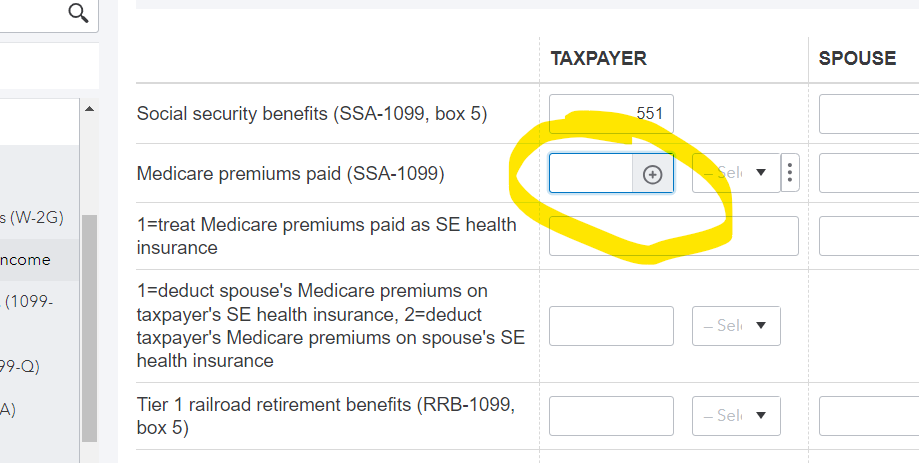Expand dropdown for deduct spouse's Medicare premiums
The height and width of the screenshot is (463, 919).
pos(736,326)
